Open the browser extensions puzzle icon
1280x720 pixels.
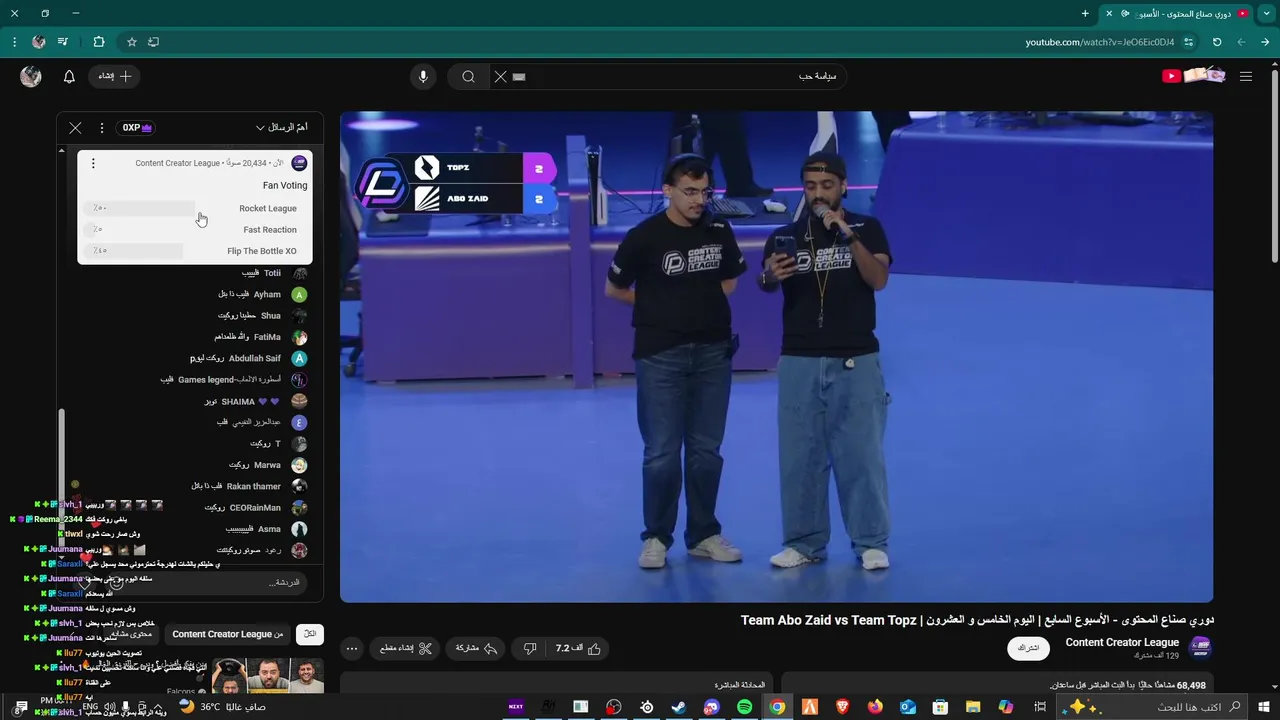(x=98, y=42)
